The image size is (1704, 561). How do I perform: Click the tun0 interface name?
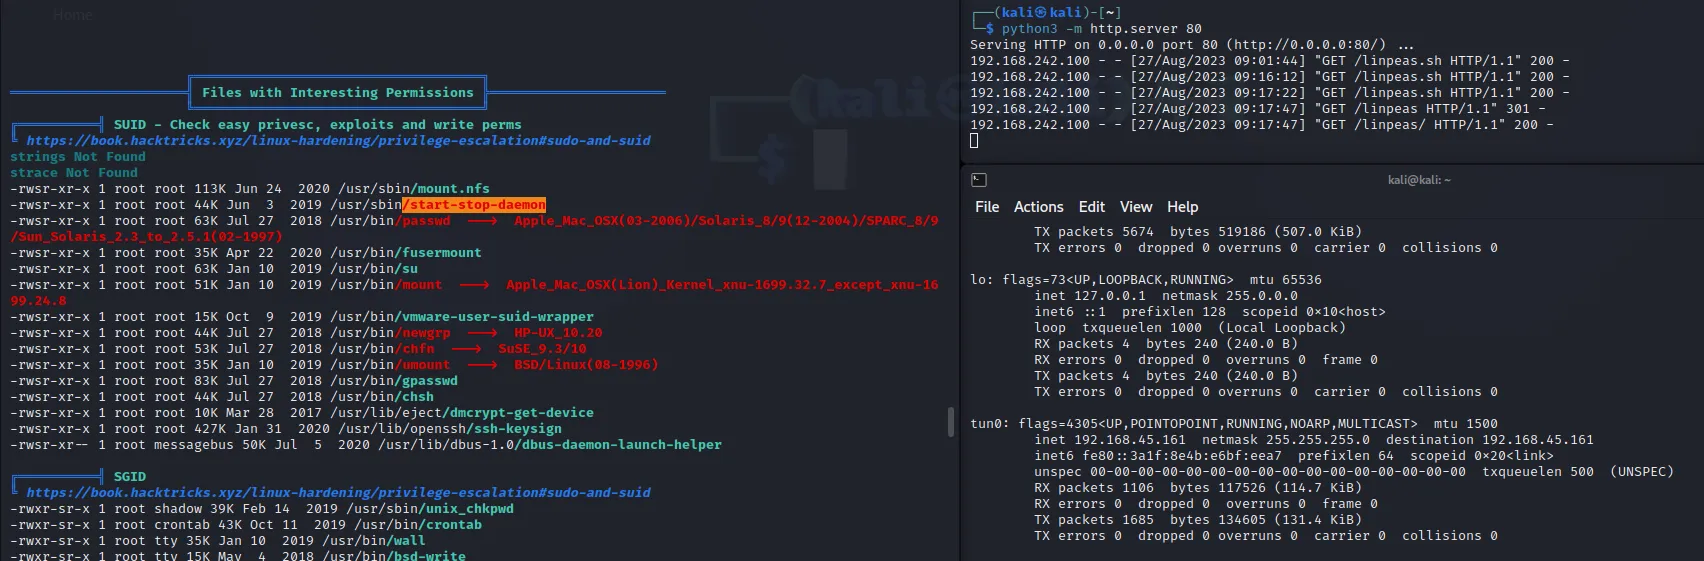coord(989,424)
